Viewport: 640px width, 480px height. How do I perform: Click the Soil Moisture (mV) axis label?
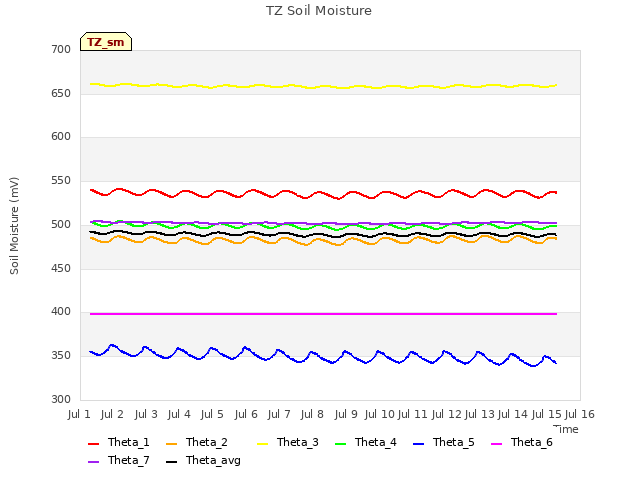14,226
